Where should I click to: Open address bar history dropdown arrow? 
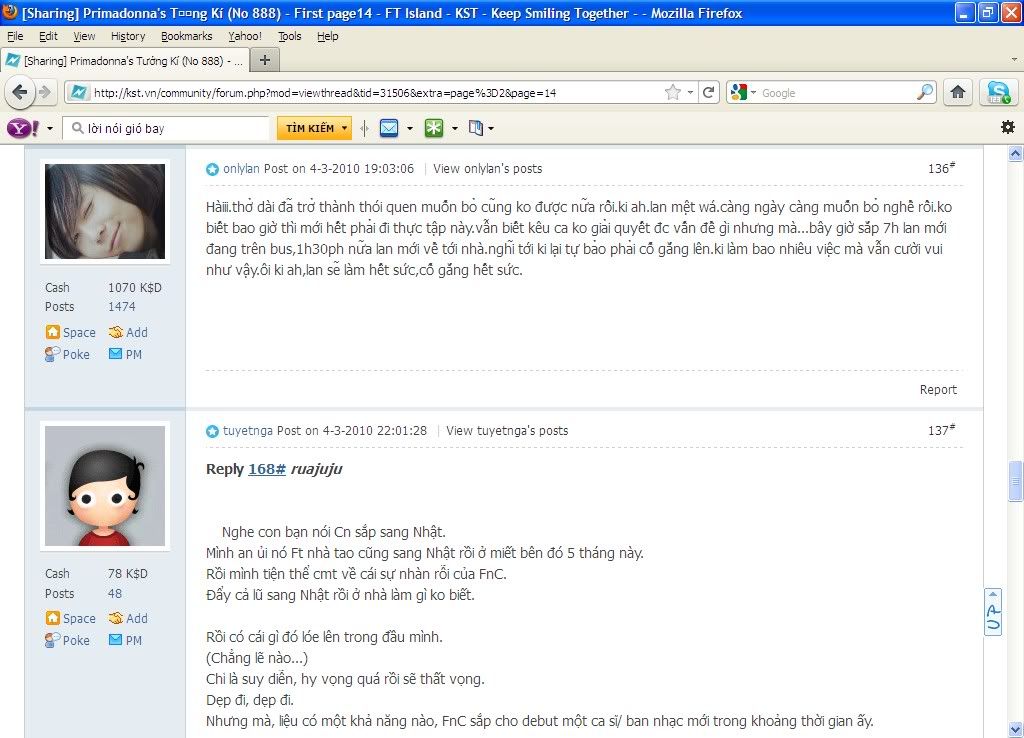[x=690, y=93]
